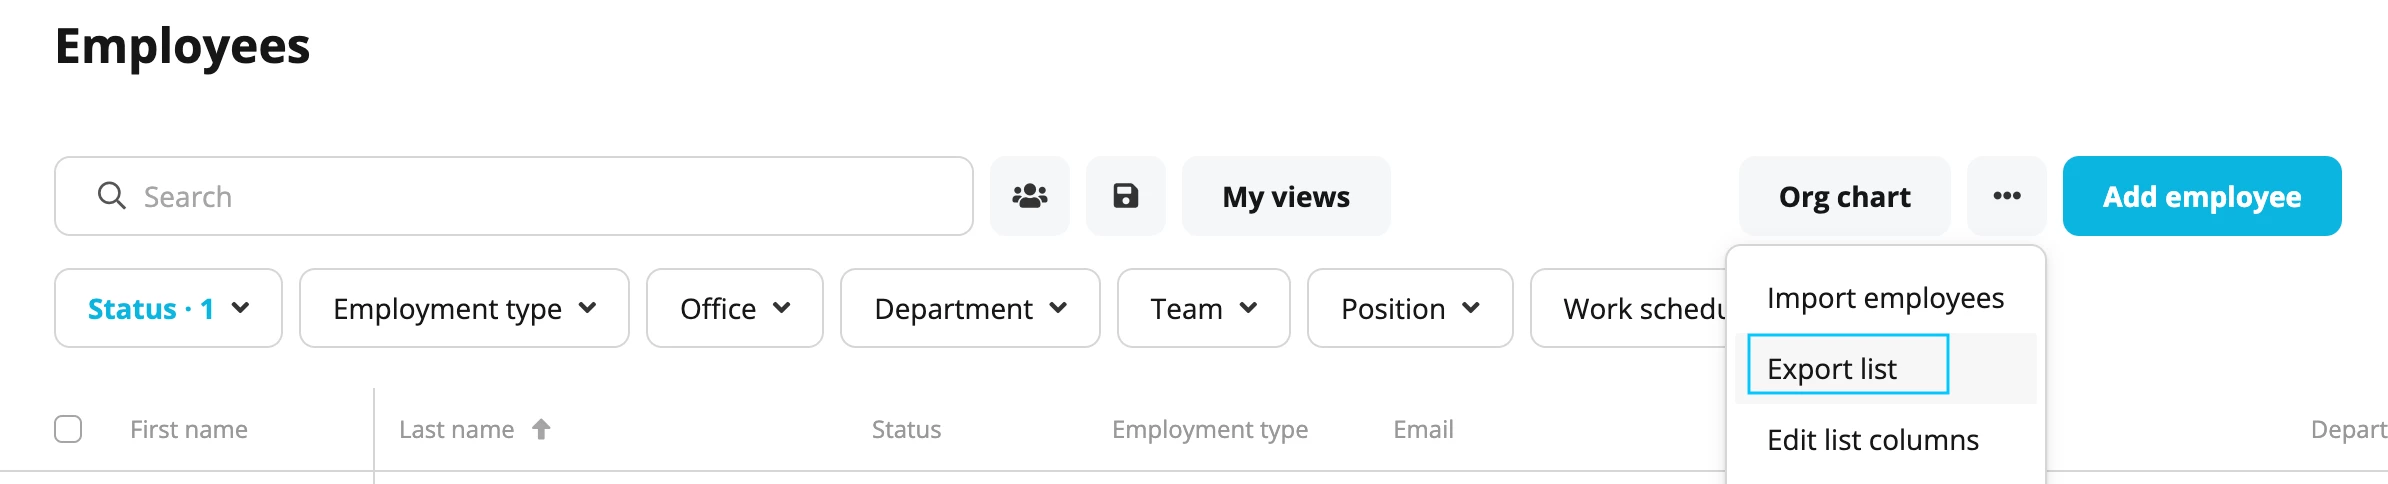Open the Position filter dropdown
The height and width of the screenshot is (484, 2388).
point(1410,308)
